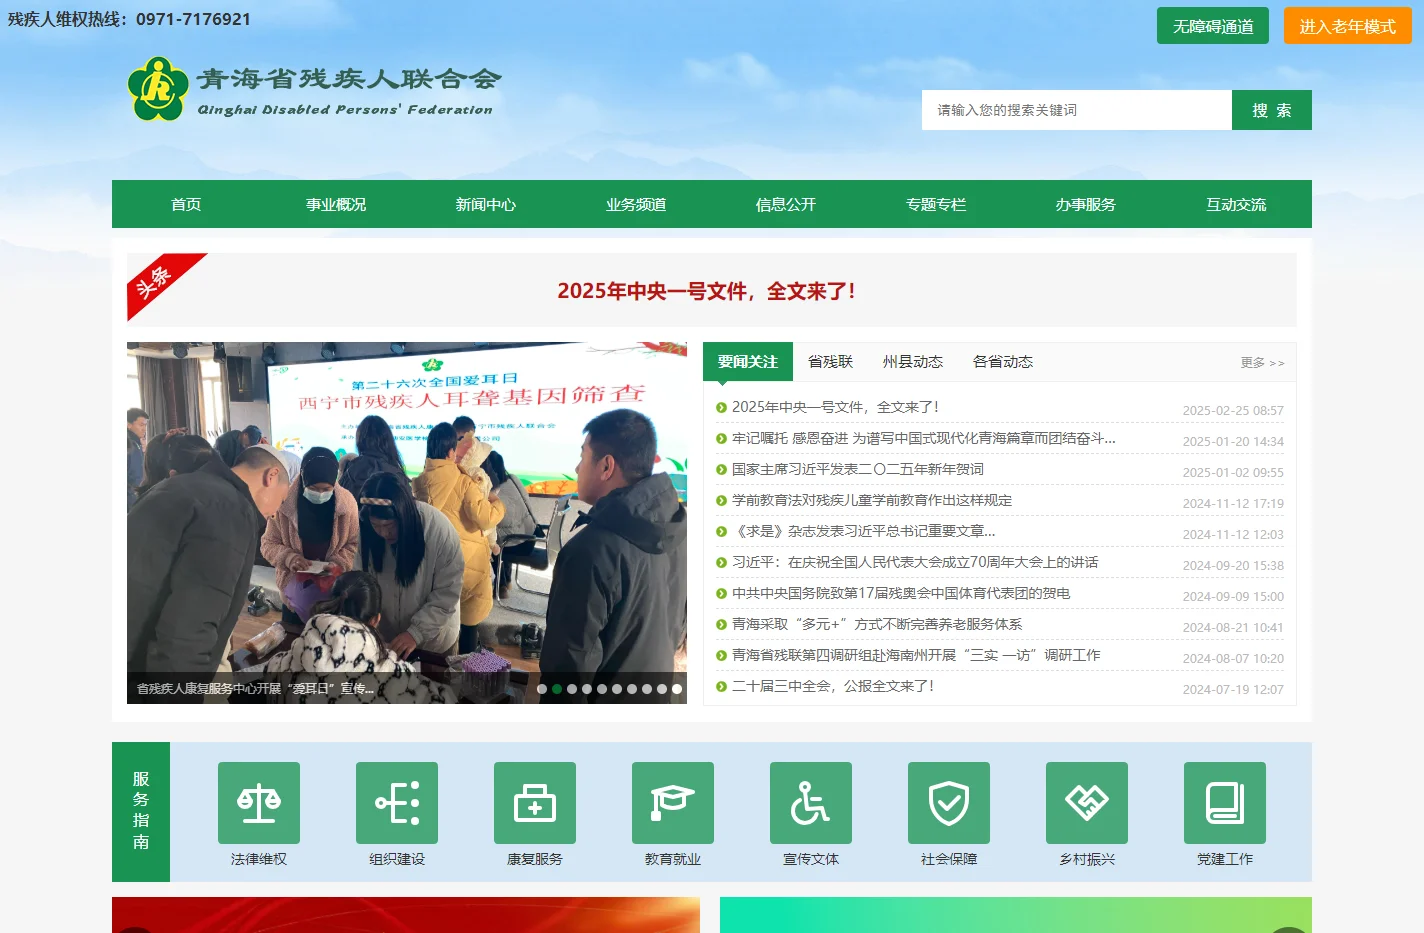
Task: Switch to the 要闻关注 tab
Action: click(748, 362)
